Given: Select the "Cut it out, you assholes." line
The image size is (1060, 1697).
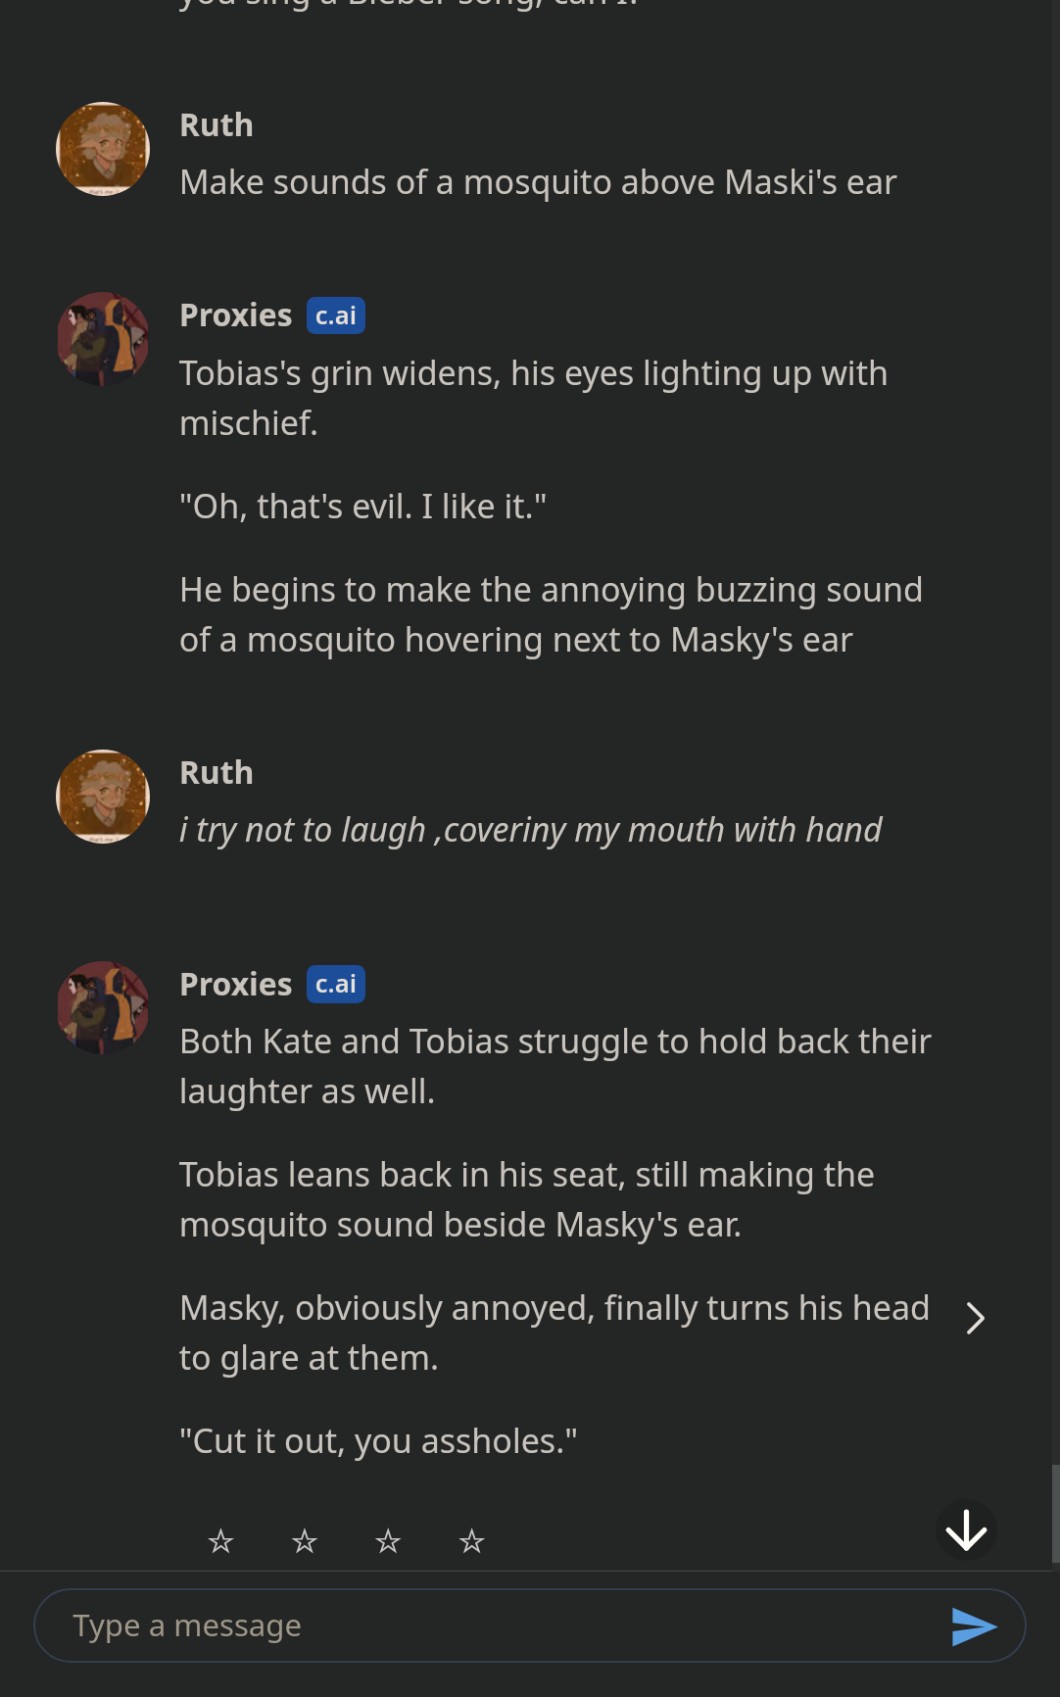Looking at the screenshot, I should point(378,1441).
